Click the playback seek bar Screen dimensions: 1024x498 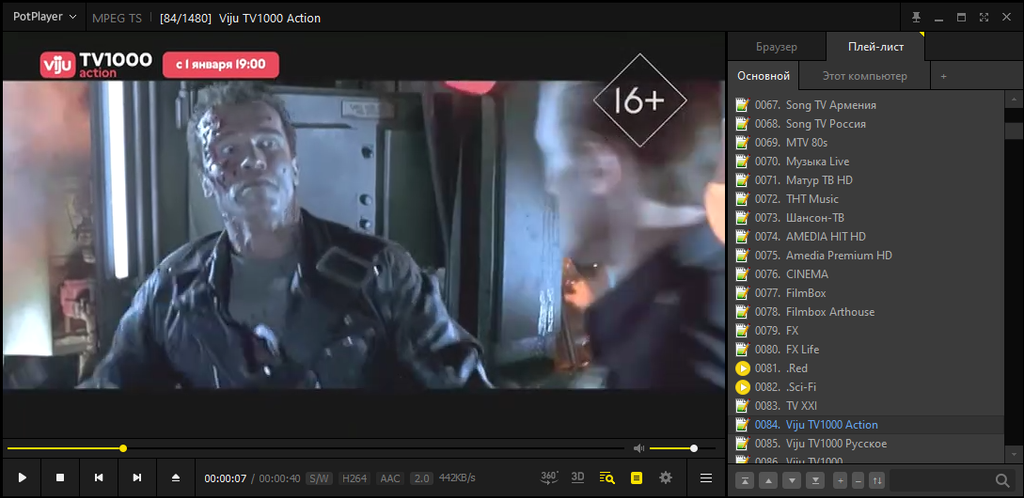point(315,448)
